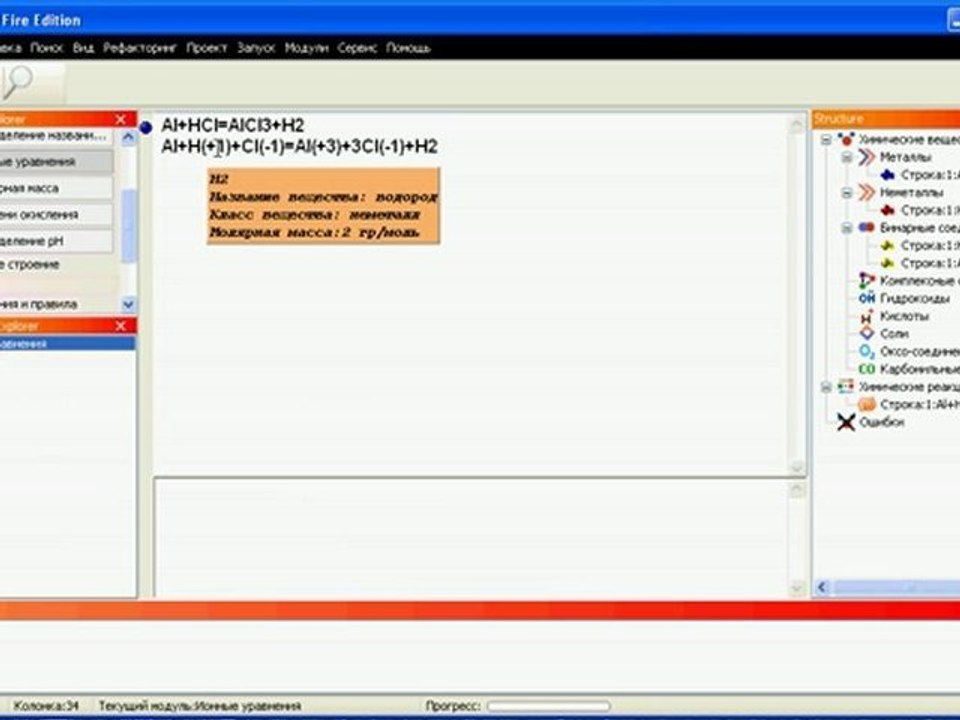Click the Химические реакции icon
The width and height of the screenshot is (960, 720).
click(846, 386)
